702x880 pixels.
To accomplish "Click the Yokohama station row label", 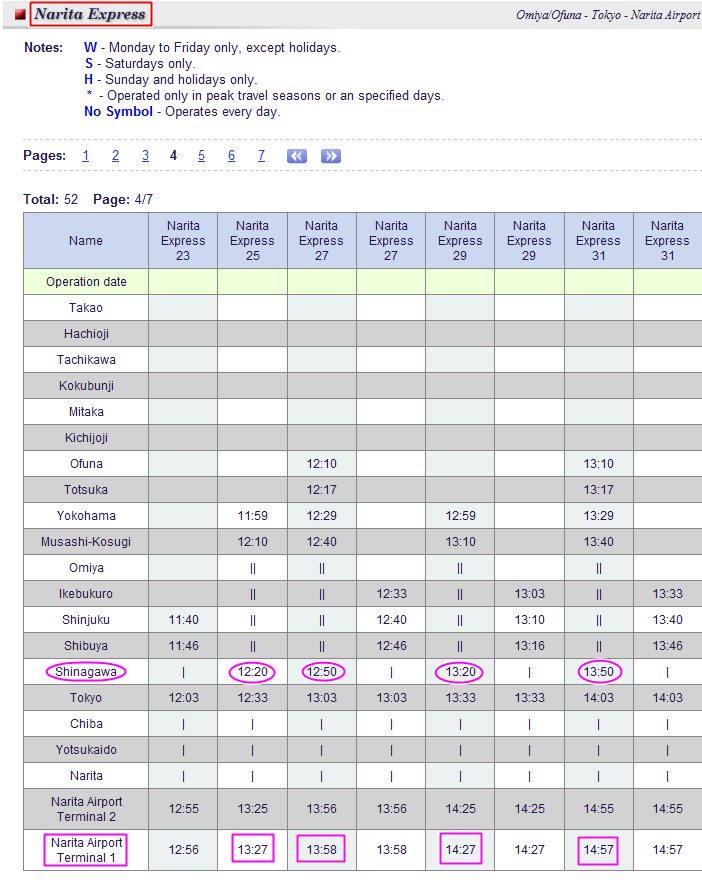I will coord(86,516).
